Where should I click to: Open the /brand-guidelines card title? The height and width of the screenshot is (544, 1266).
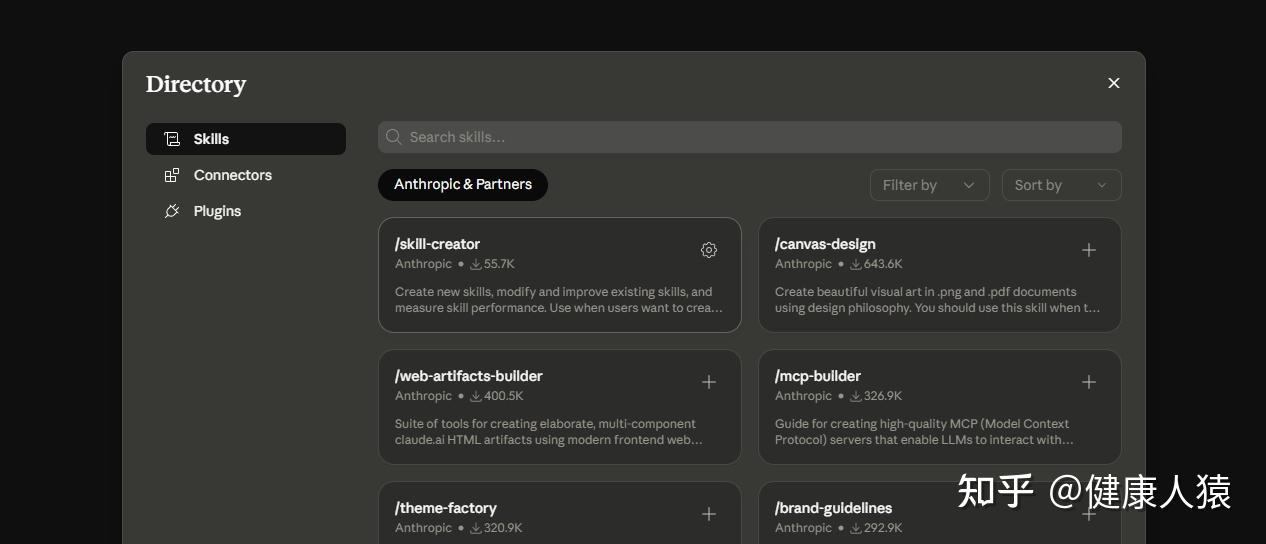click(834, 508)
